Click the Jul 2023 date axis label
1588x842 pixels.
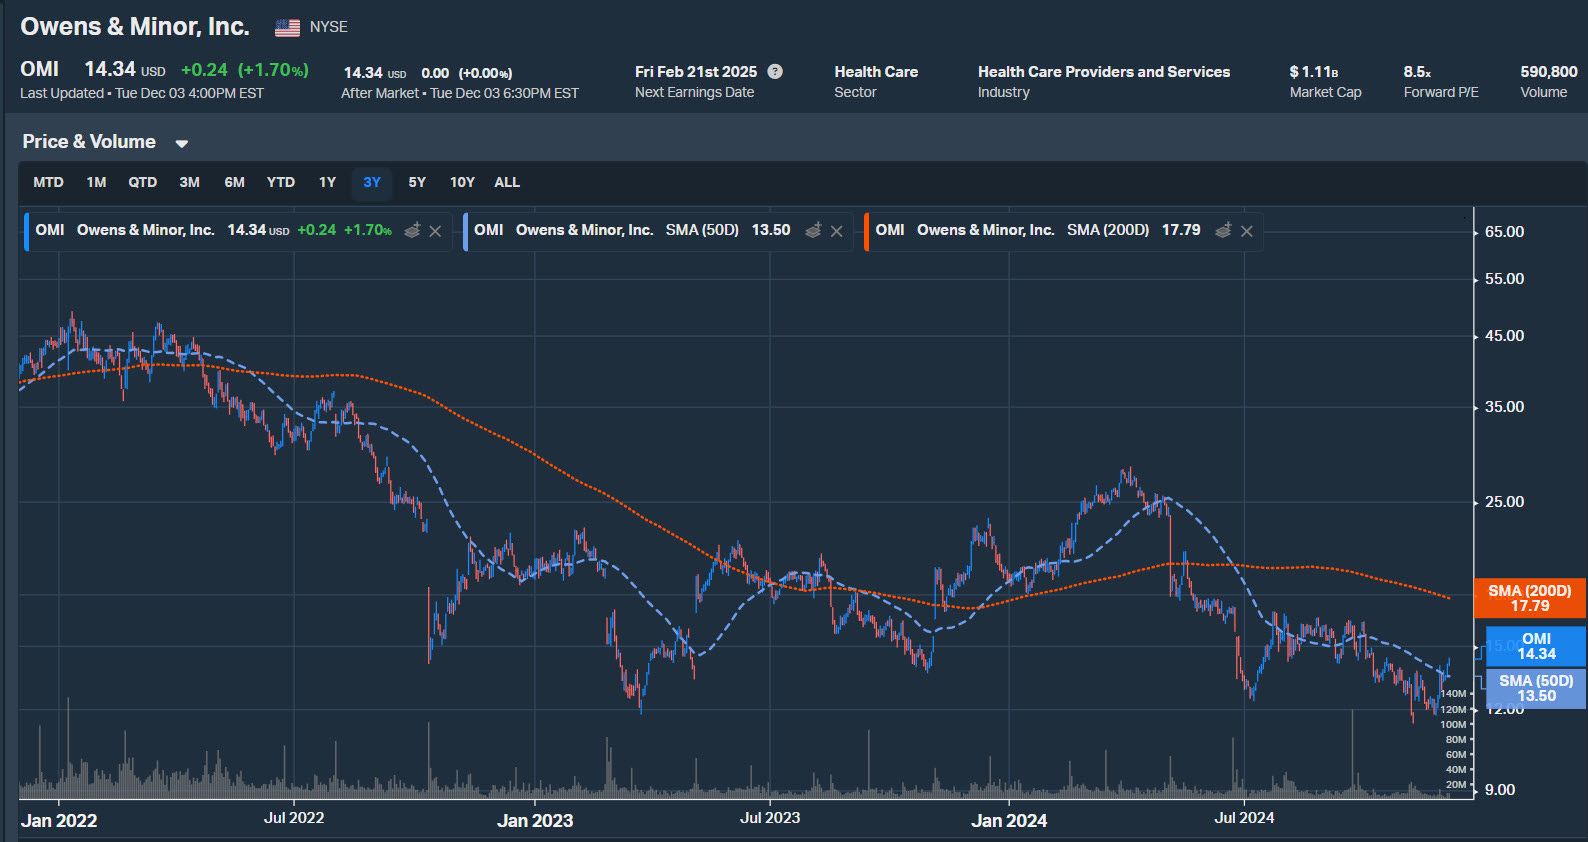click(x=770, y=818)
